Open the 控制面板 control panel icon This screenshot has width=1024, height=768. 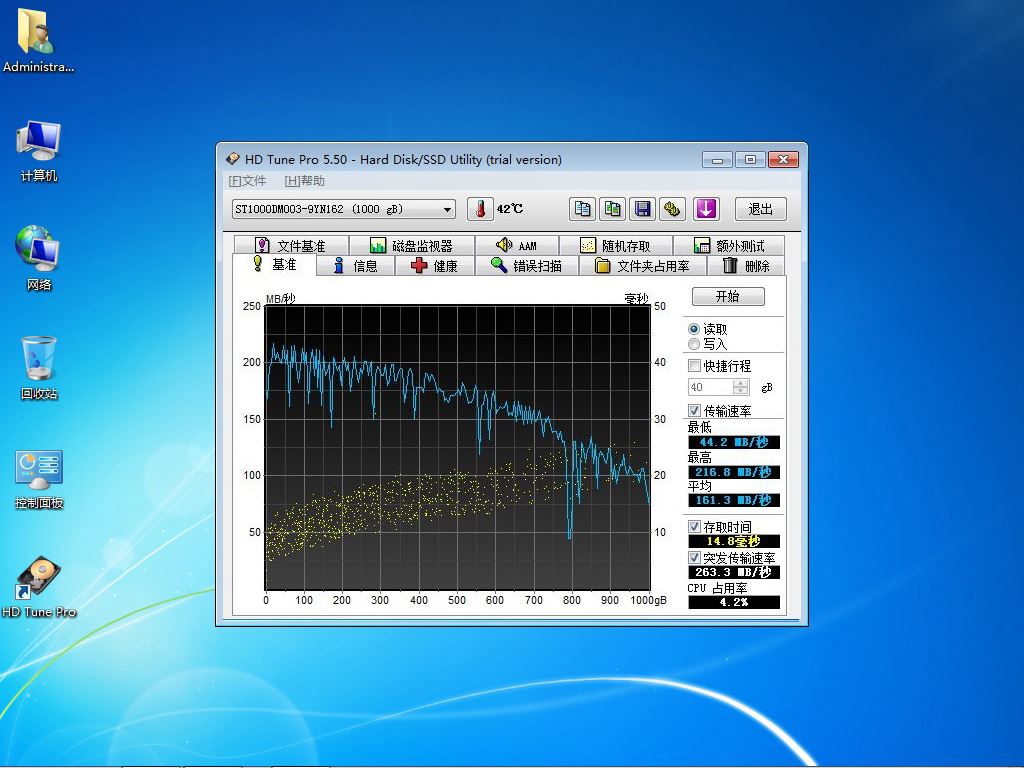tap(39, 479)
